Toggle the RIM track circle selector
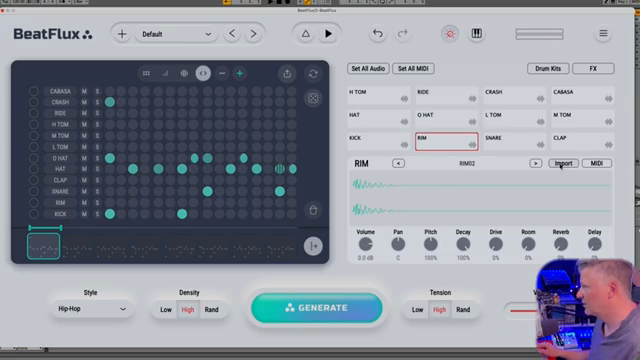640x360 pixels. pos(33,202)
